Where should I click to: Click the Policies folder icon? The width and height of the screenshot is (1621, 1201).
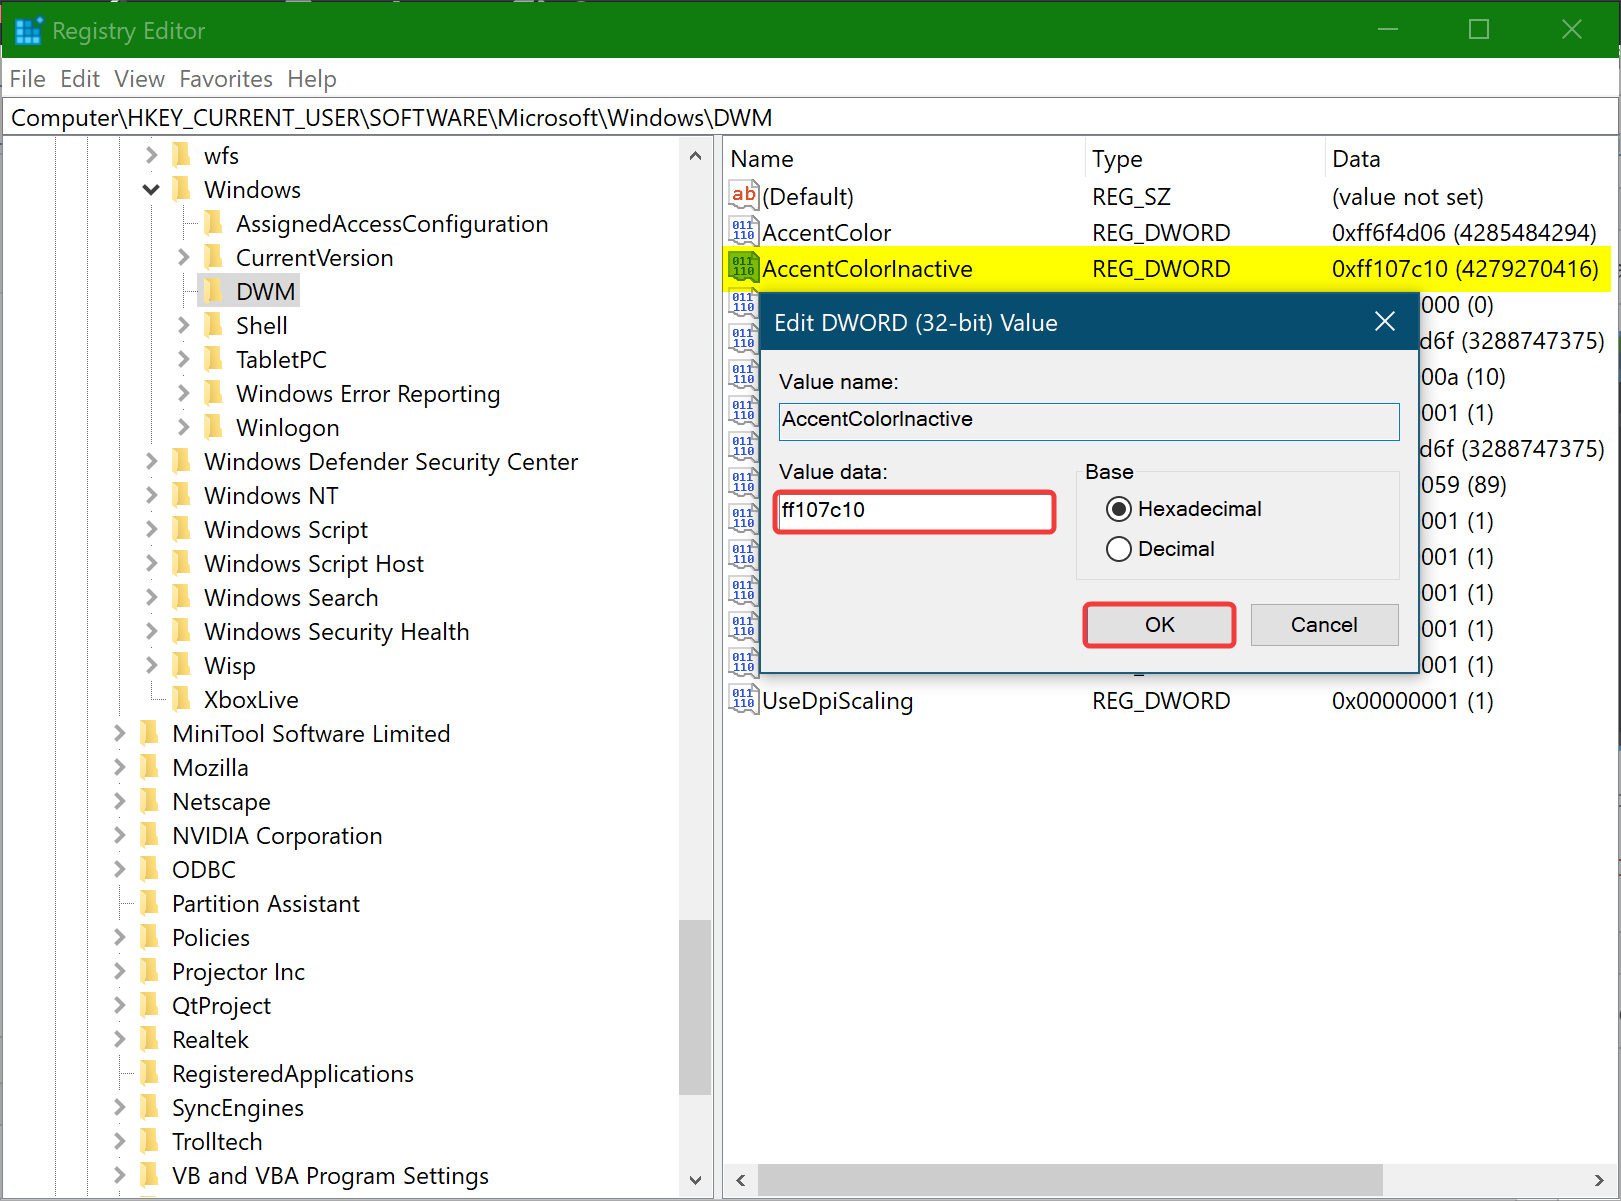click(x=149, y=937)
